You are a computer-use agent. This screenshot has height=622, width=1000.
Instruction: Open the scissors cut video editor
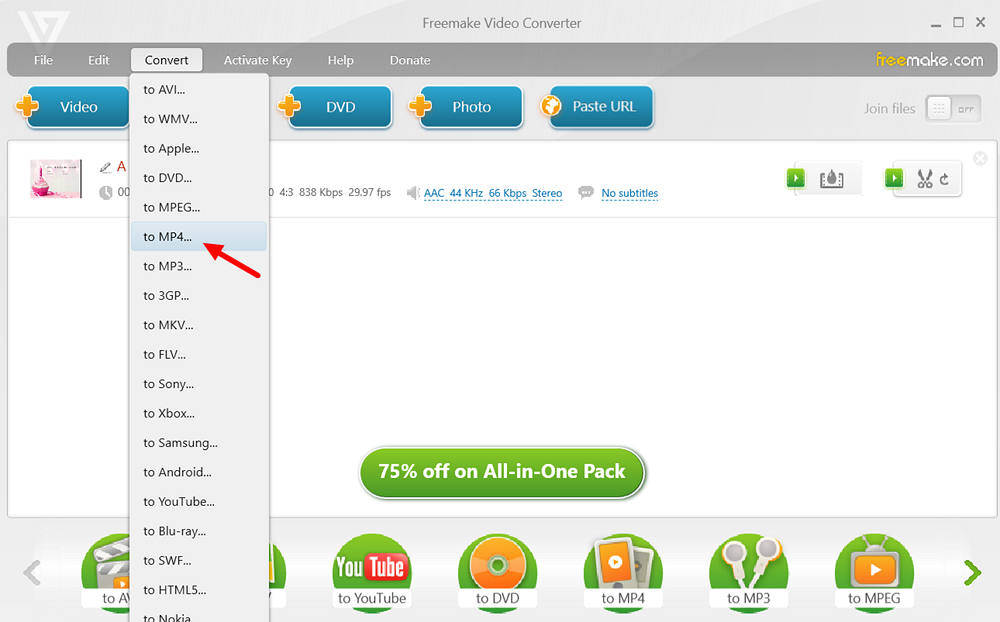(925, 179)
